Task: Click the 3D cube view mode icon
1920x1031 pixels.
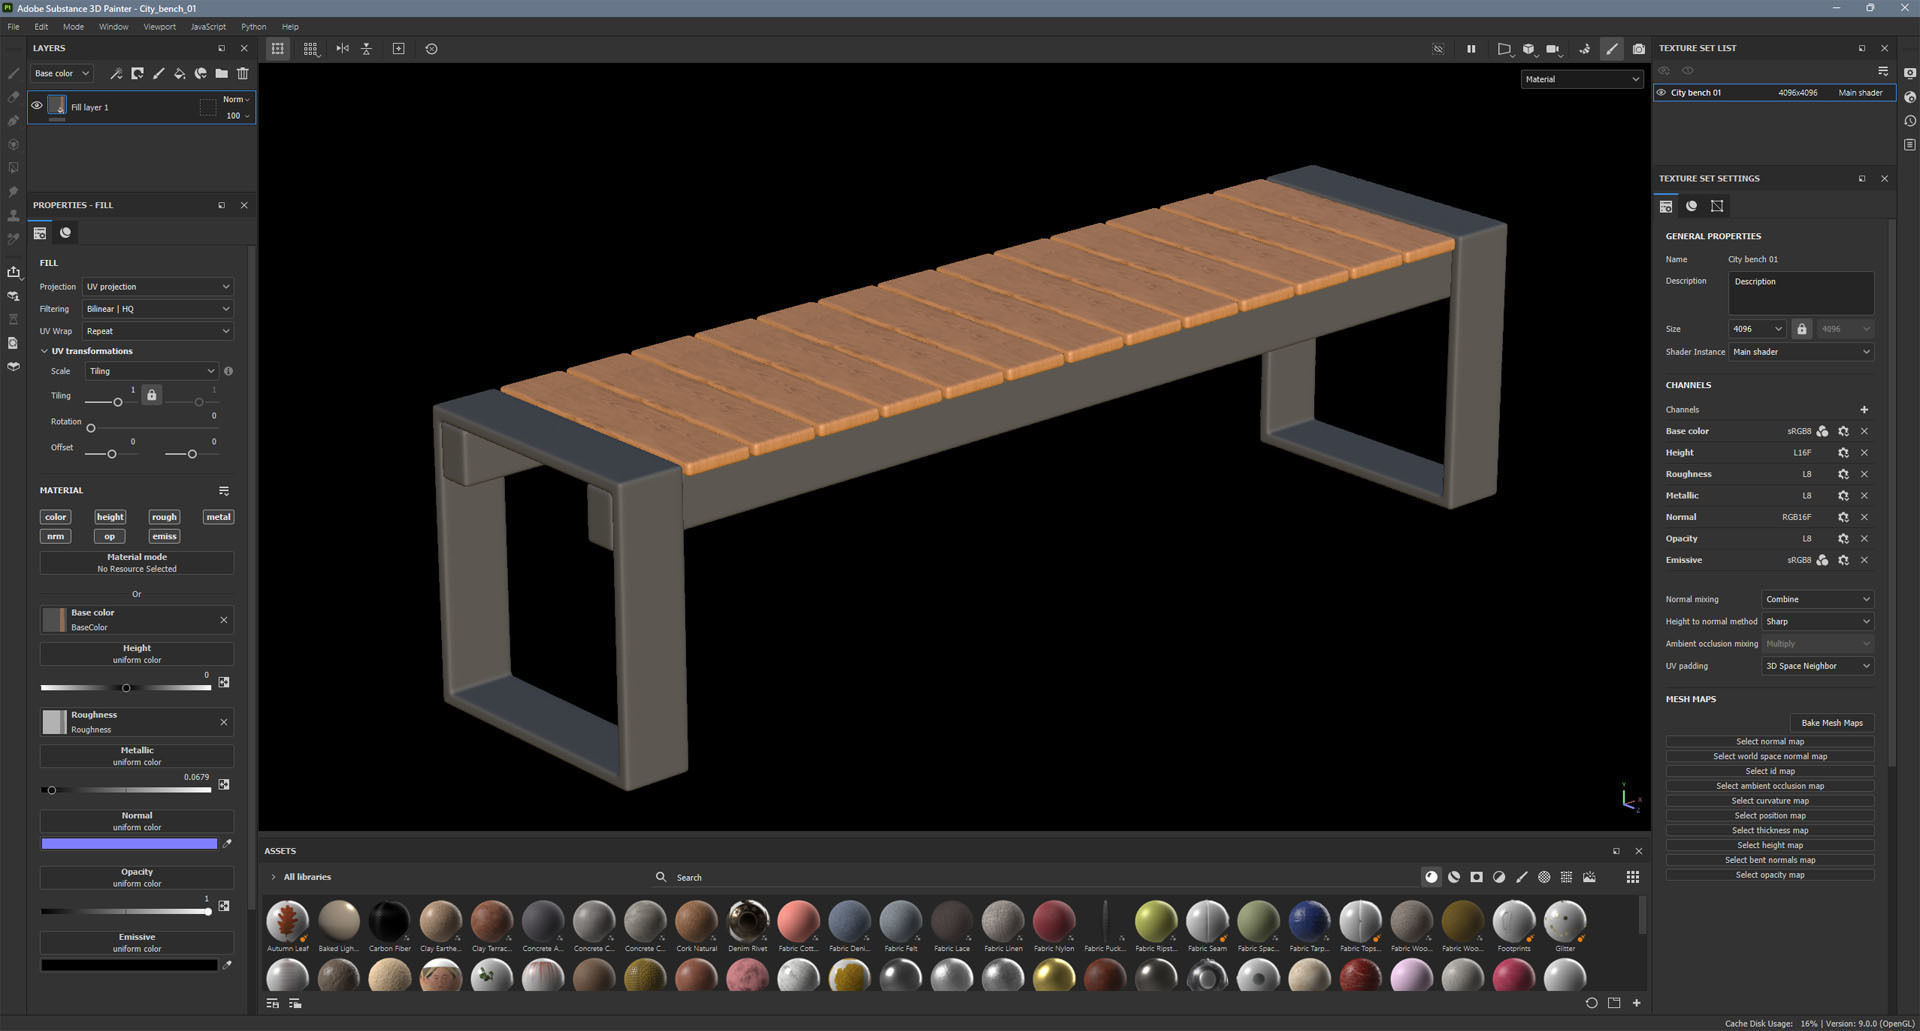Action: [1528, 48]
